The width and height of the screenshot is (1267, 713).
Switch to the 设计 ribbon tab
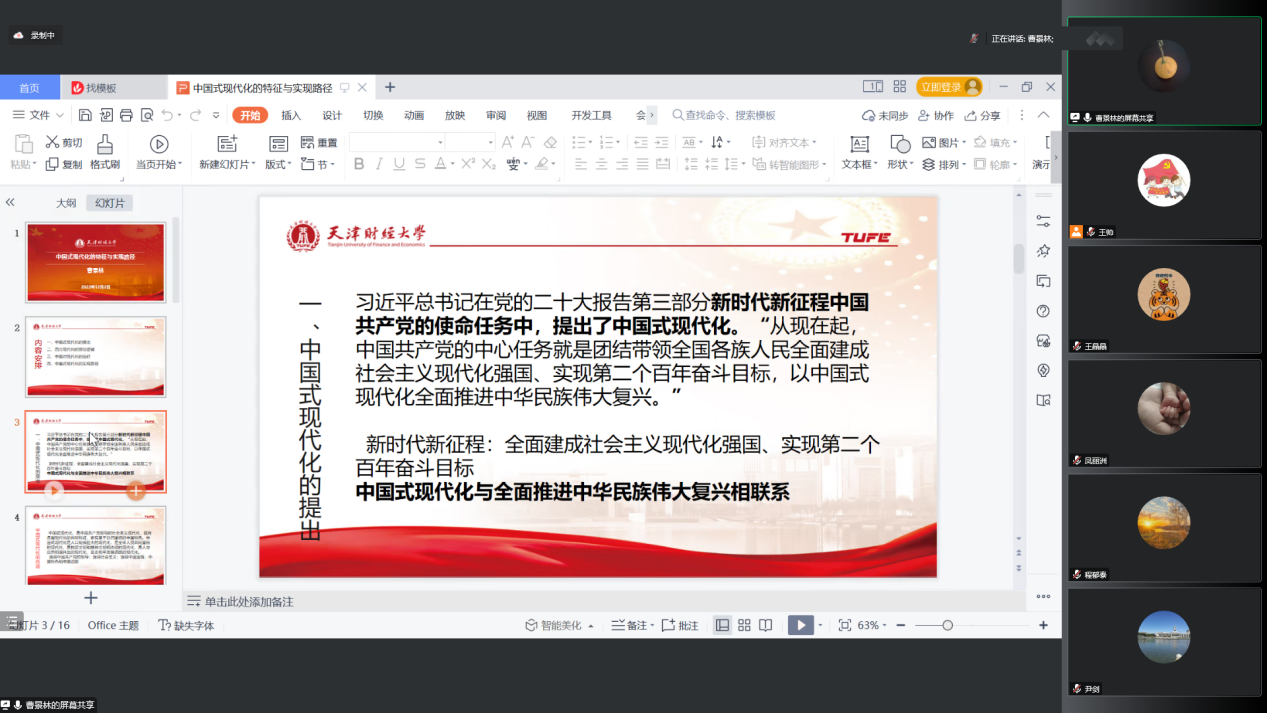[332, 115]
